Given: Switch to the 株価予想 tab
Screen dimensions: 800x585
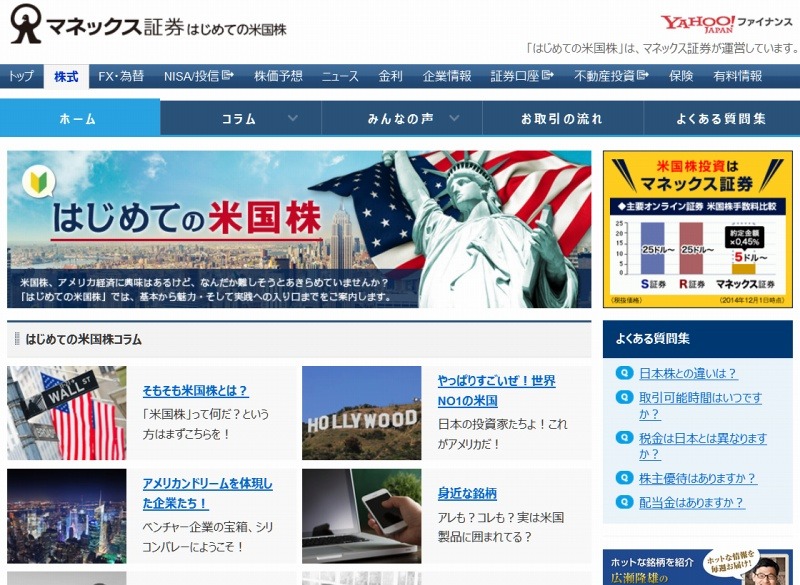Looking at the screenshot, I should click(x=278, y=76).
